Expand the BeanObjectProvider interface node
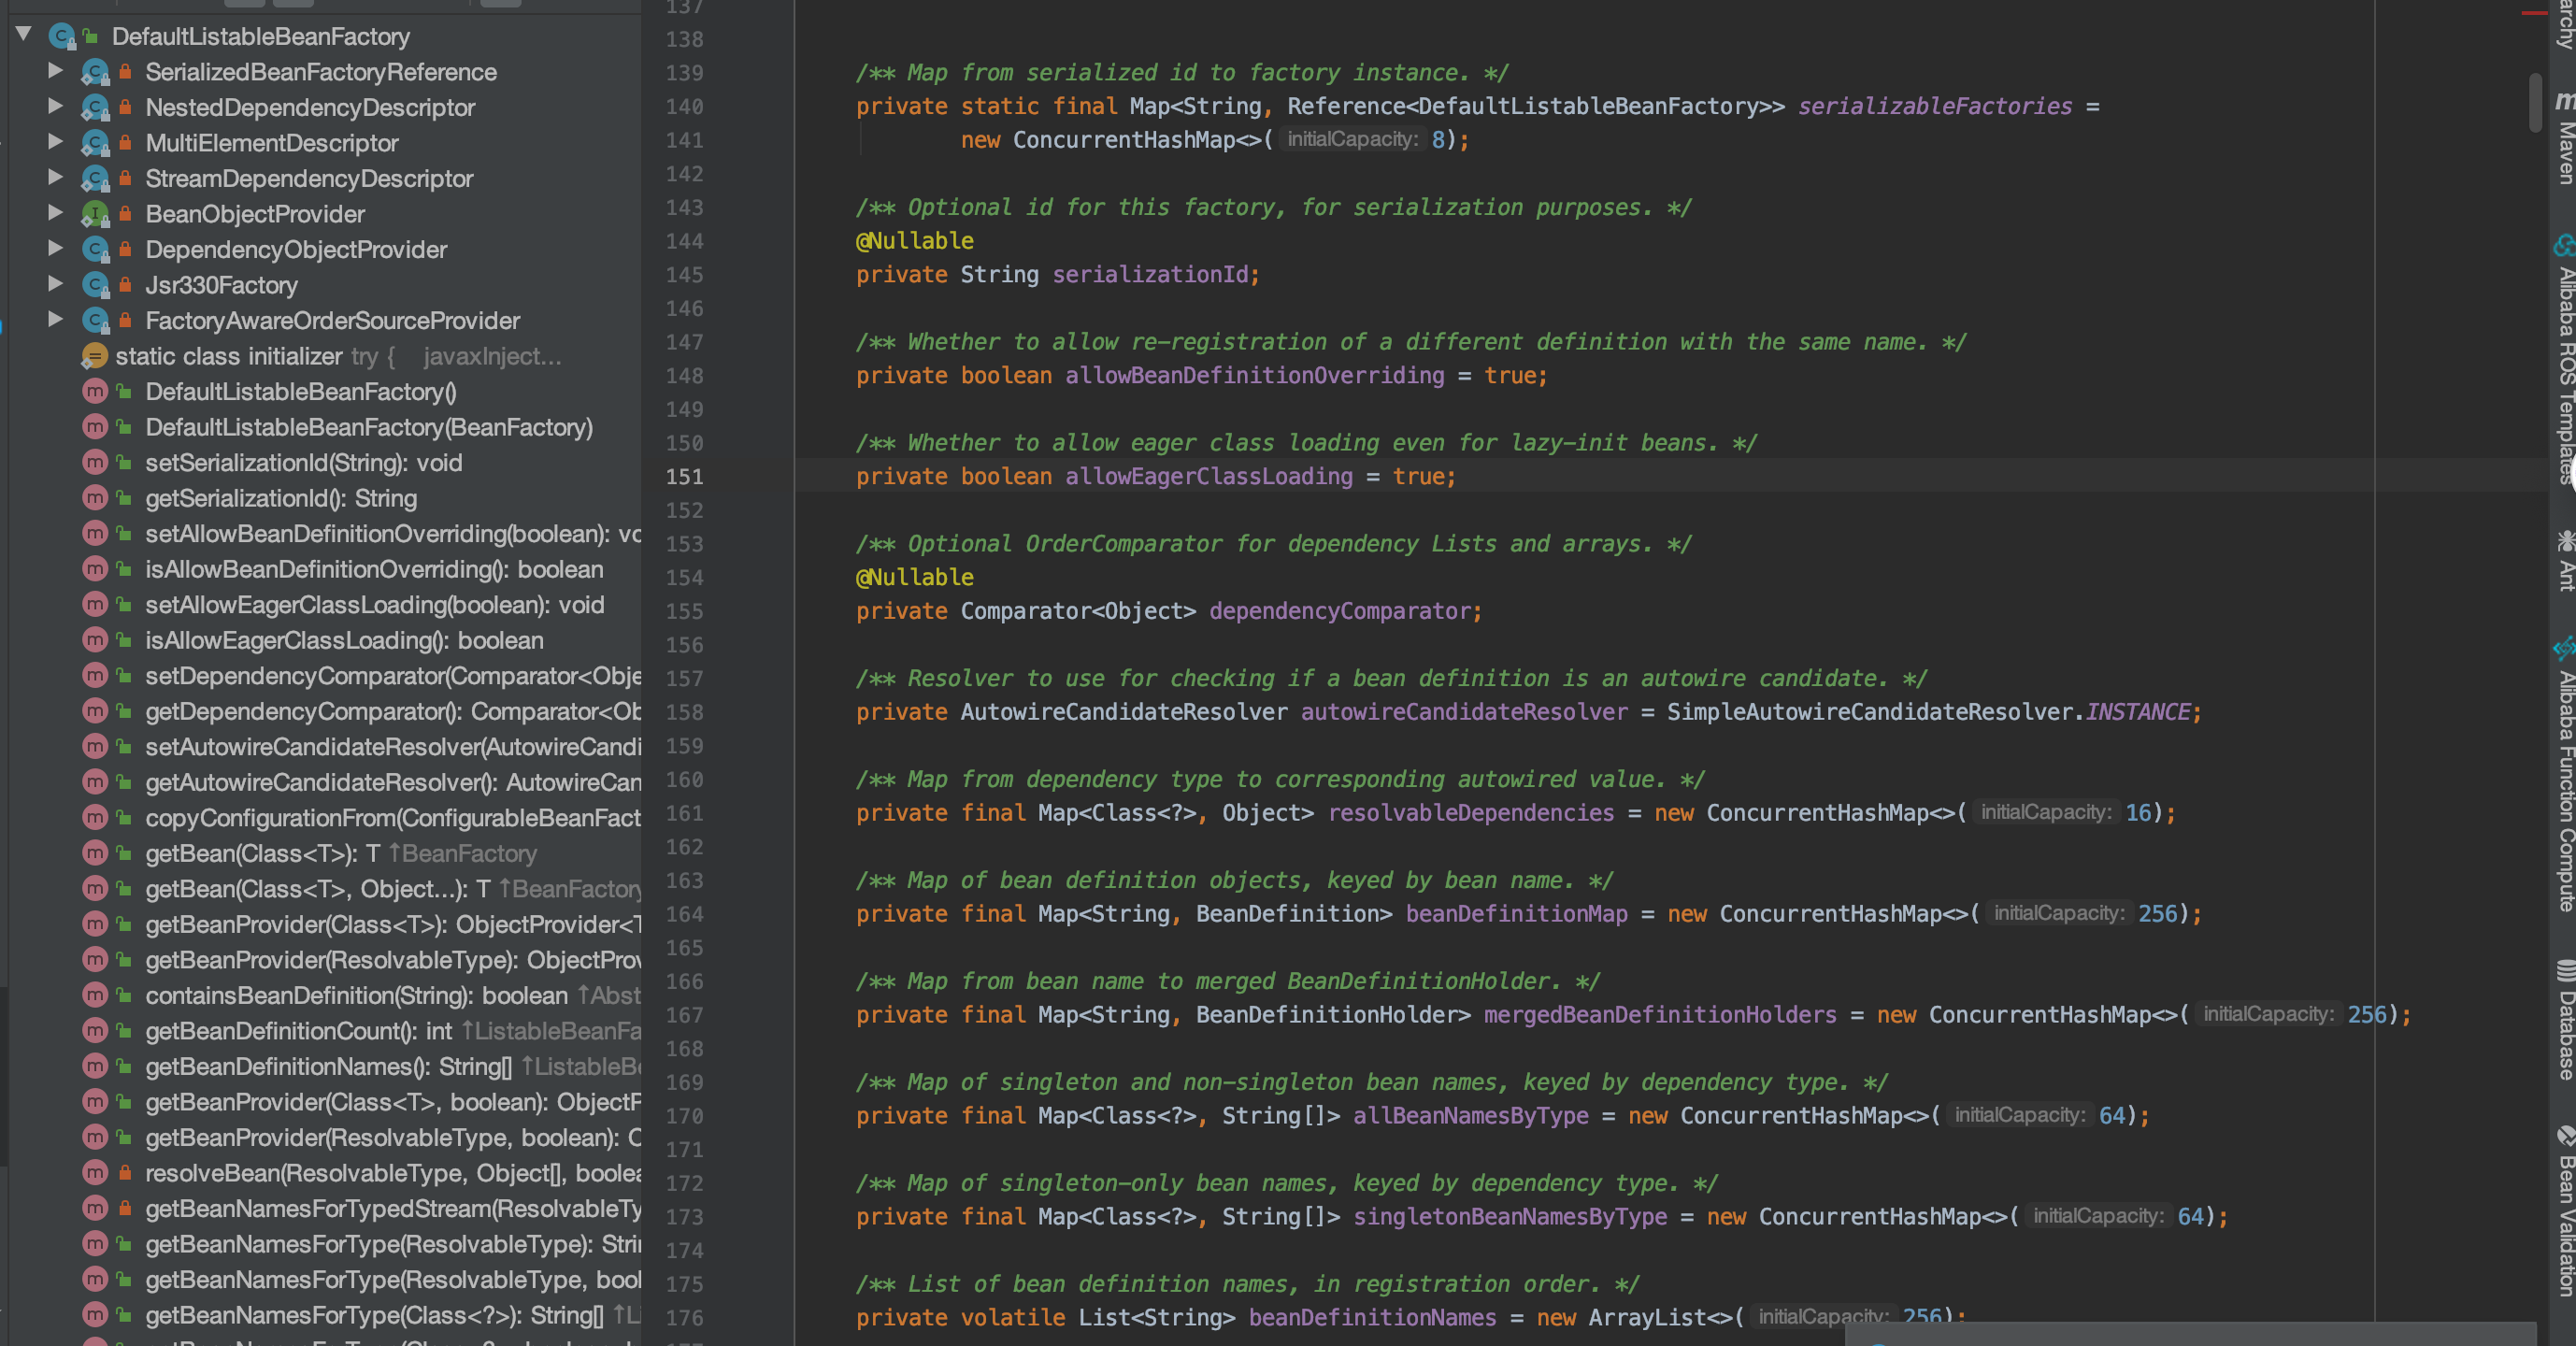2576x1346 pixels. [56, 214]
